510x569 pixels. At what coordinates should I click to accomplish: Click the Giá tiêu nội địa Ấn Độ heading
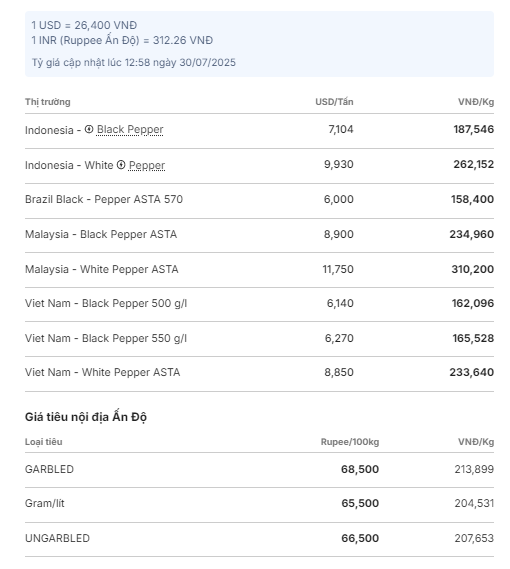click(86, 417)
